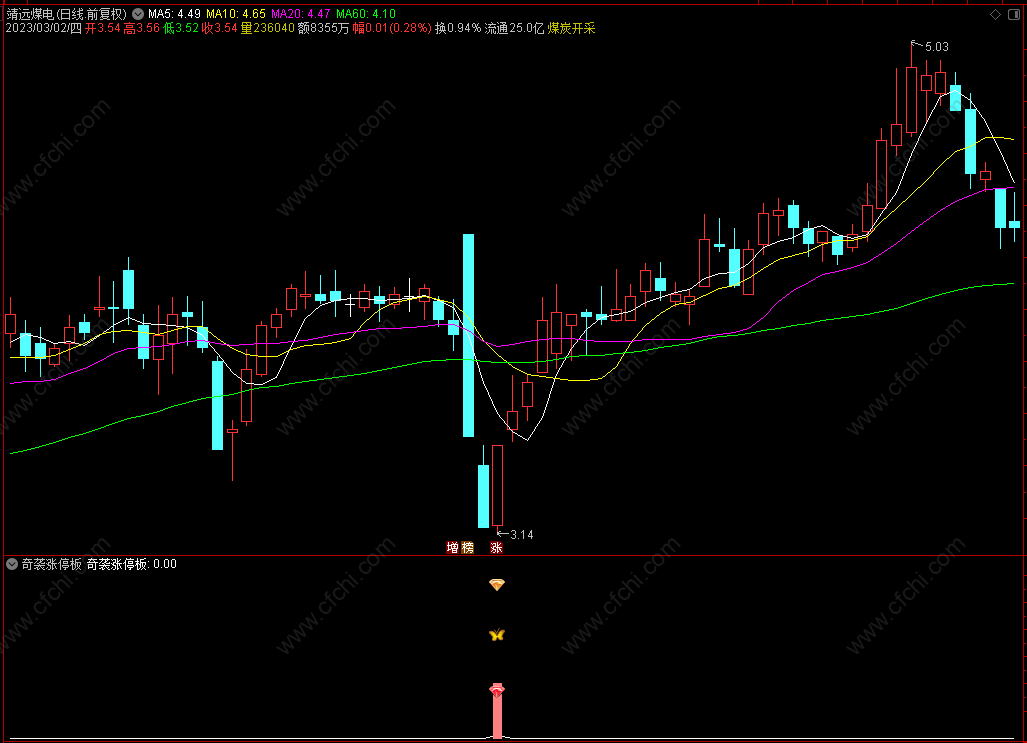Click the 5.03 highest price label
The height and width of the screenshot is (743, 1027).
point(937,47)
